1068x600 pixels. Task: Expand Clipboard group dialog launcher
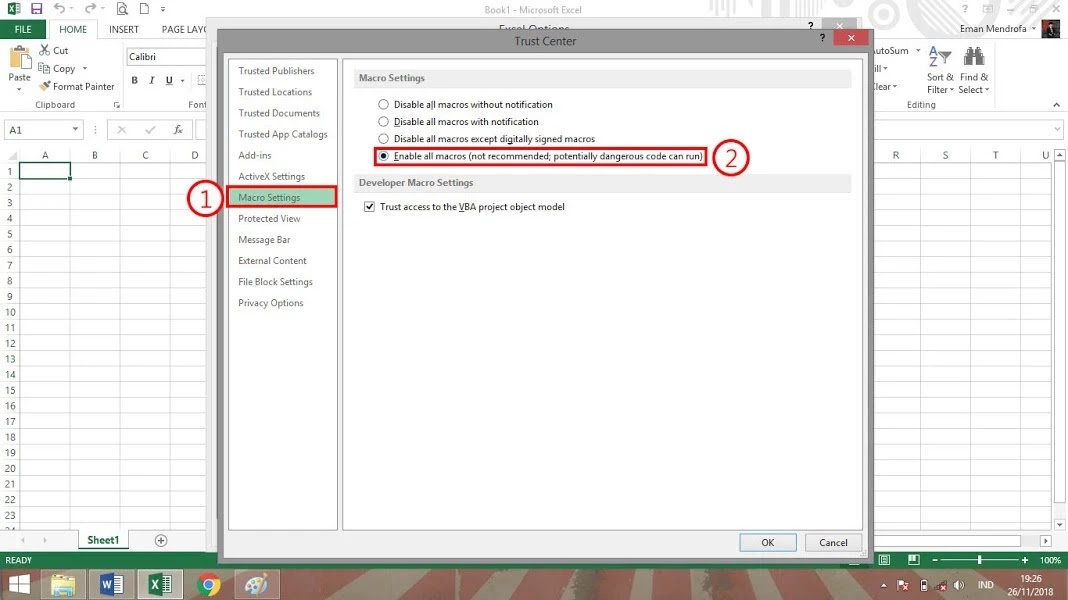(x=116, y=105)
